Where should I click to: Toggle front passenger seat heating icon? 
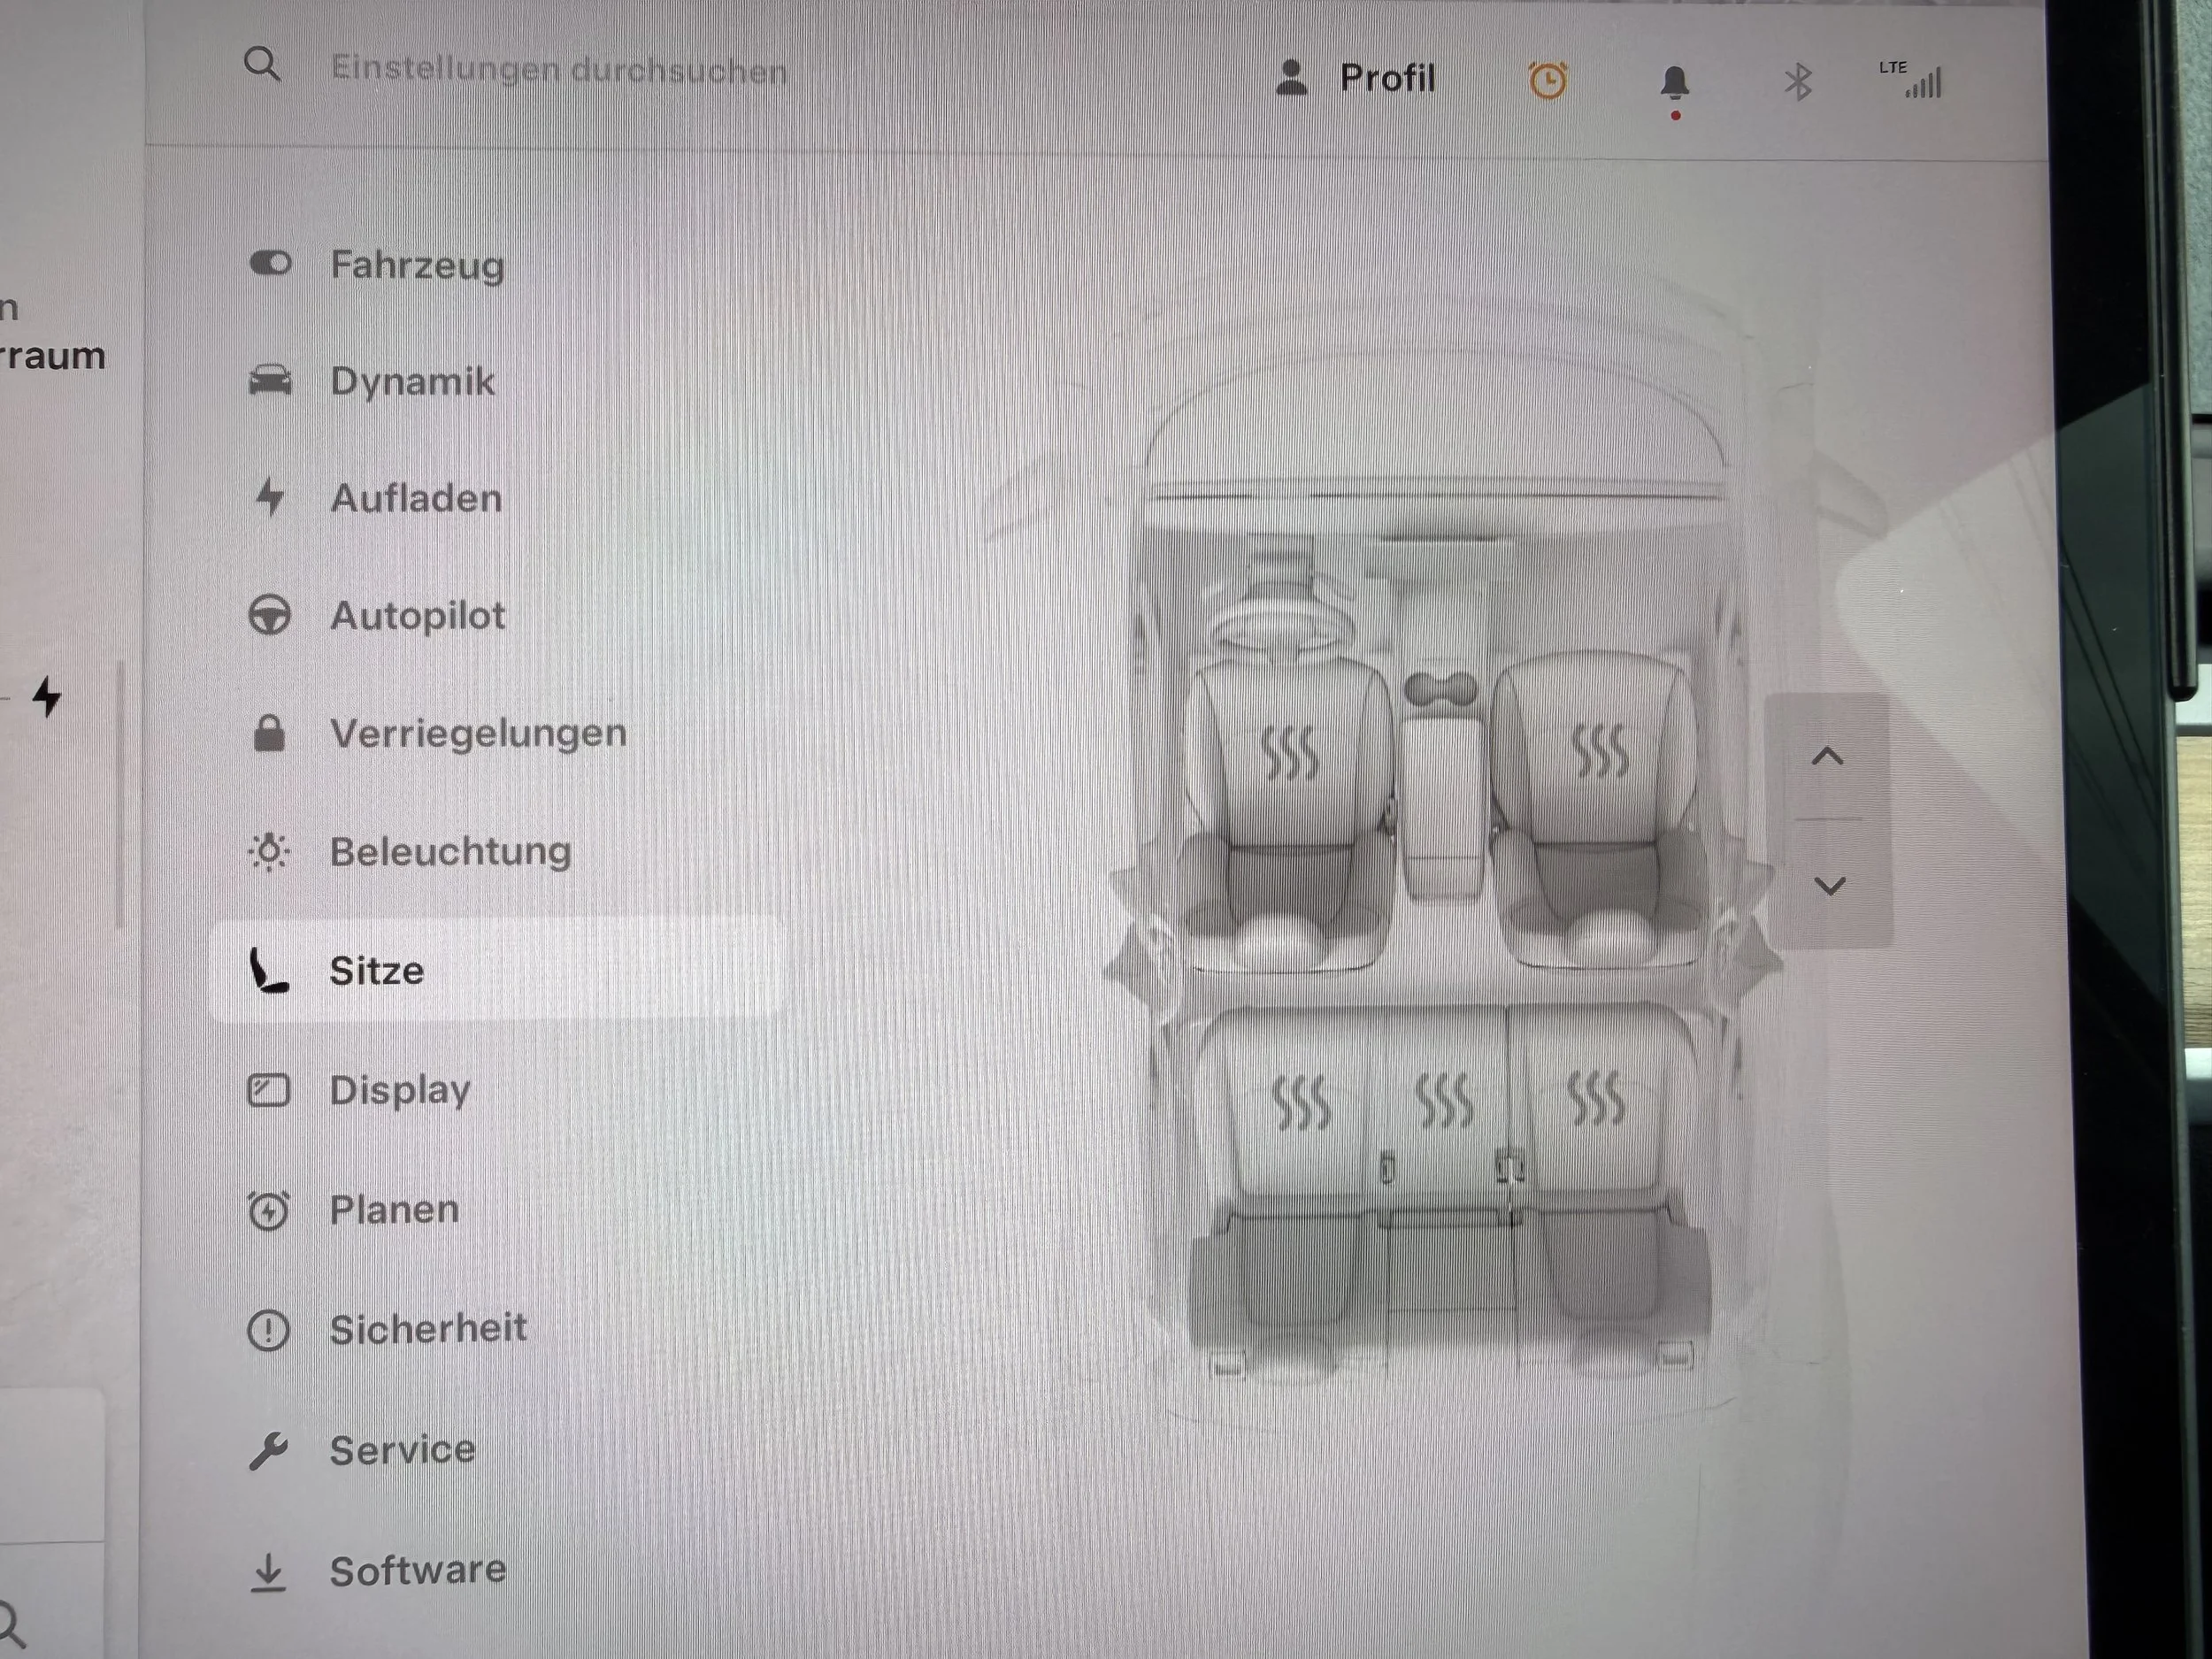(x=1600, y=750)
